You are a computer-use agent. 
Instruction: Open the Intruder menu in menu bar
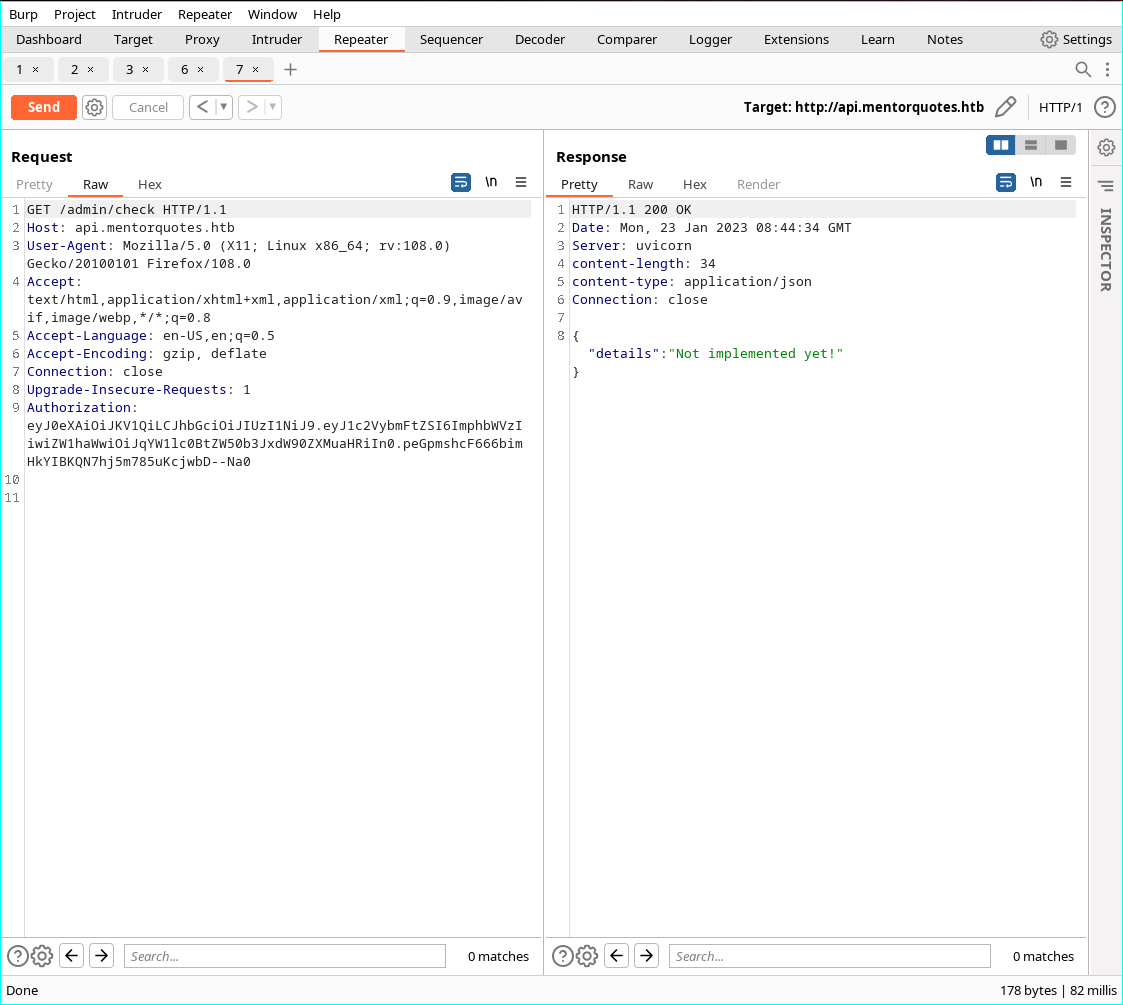[137, 14]
